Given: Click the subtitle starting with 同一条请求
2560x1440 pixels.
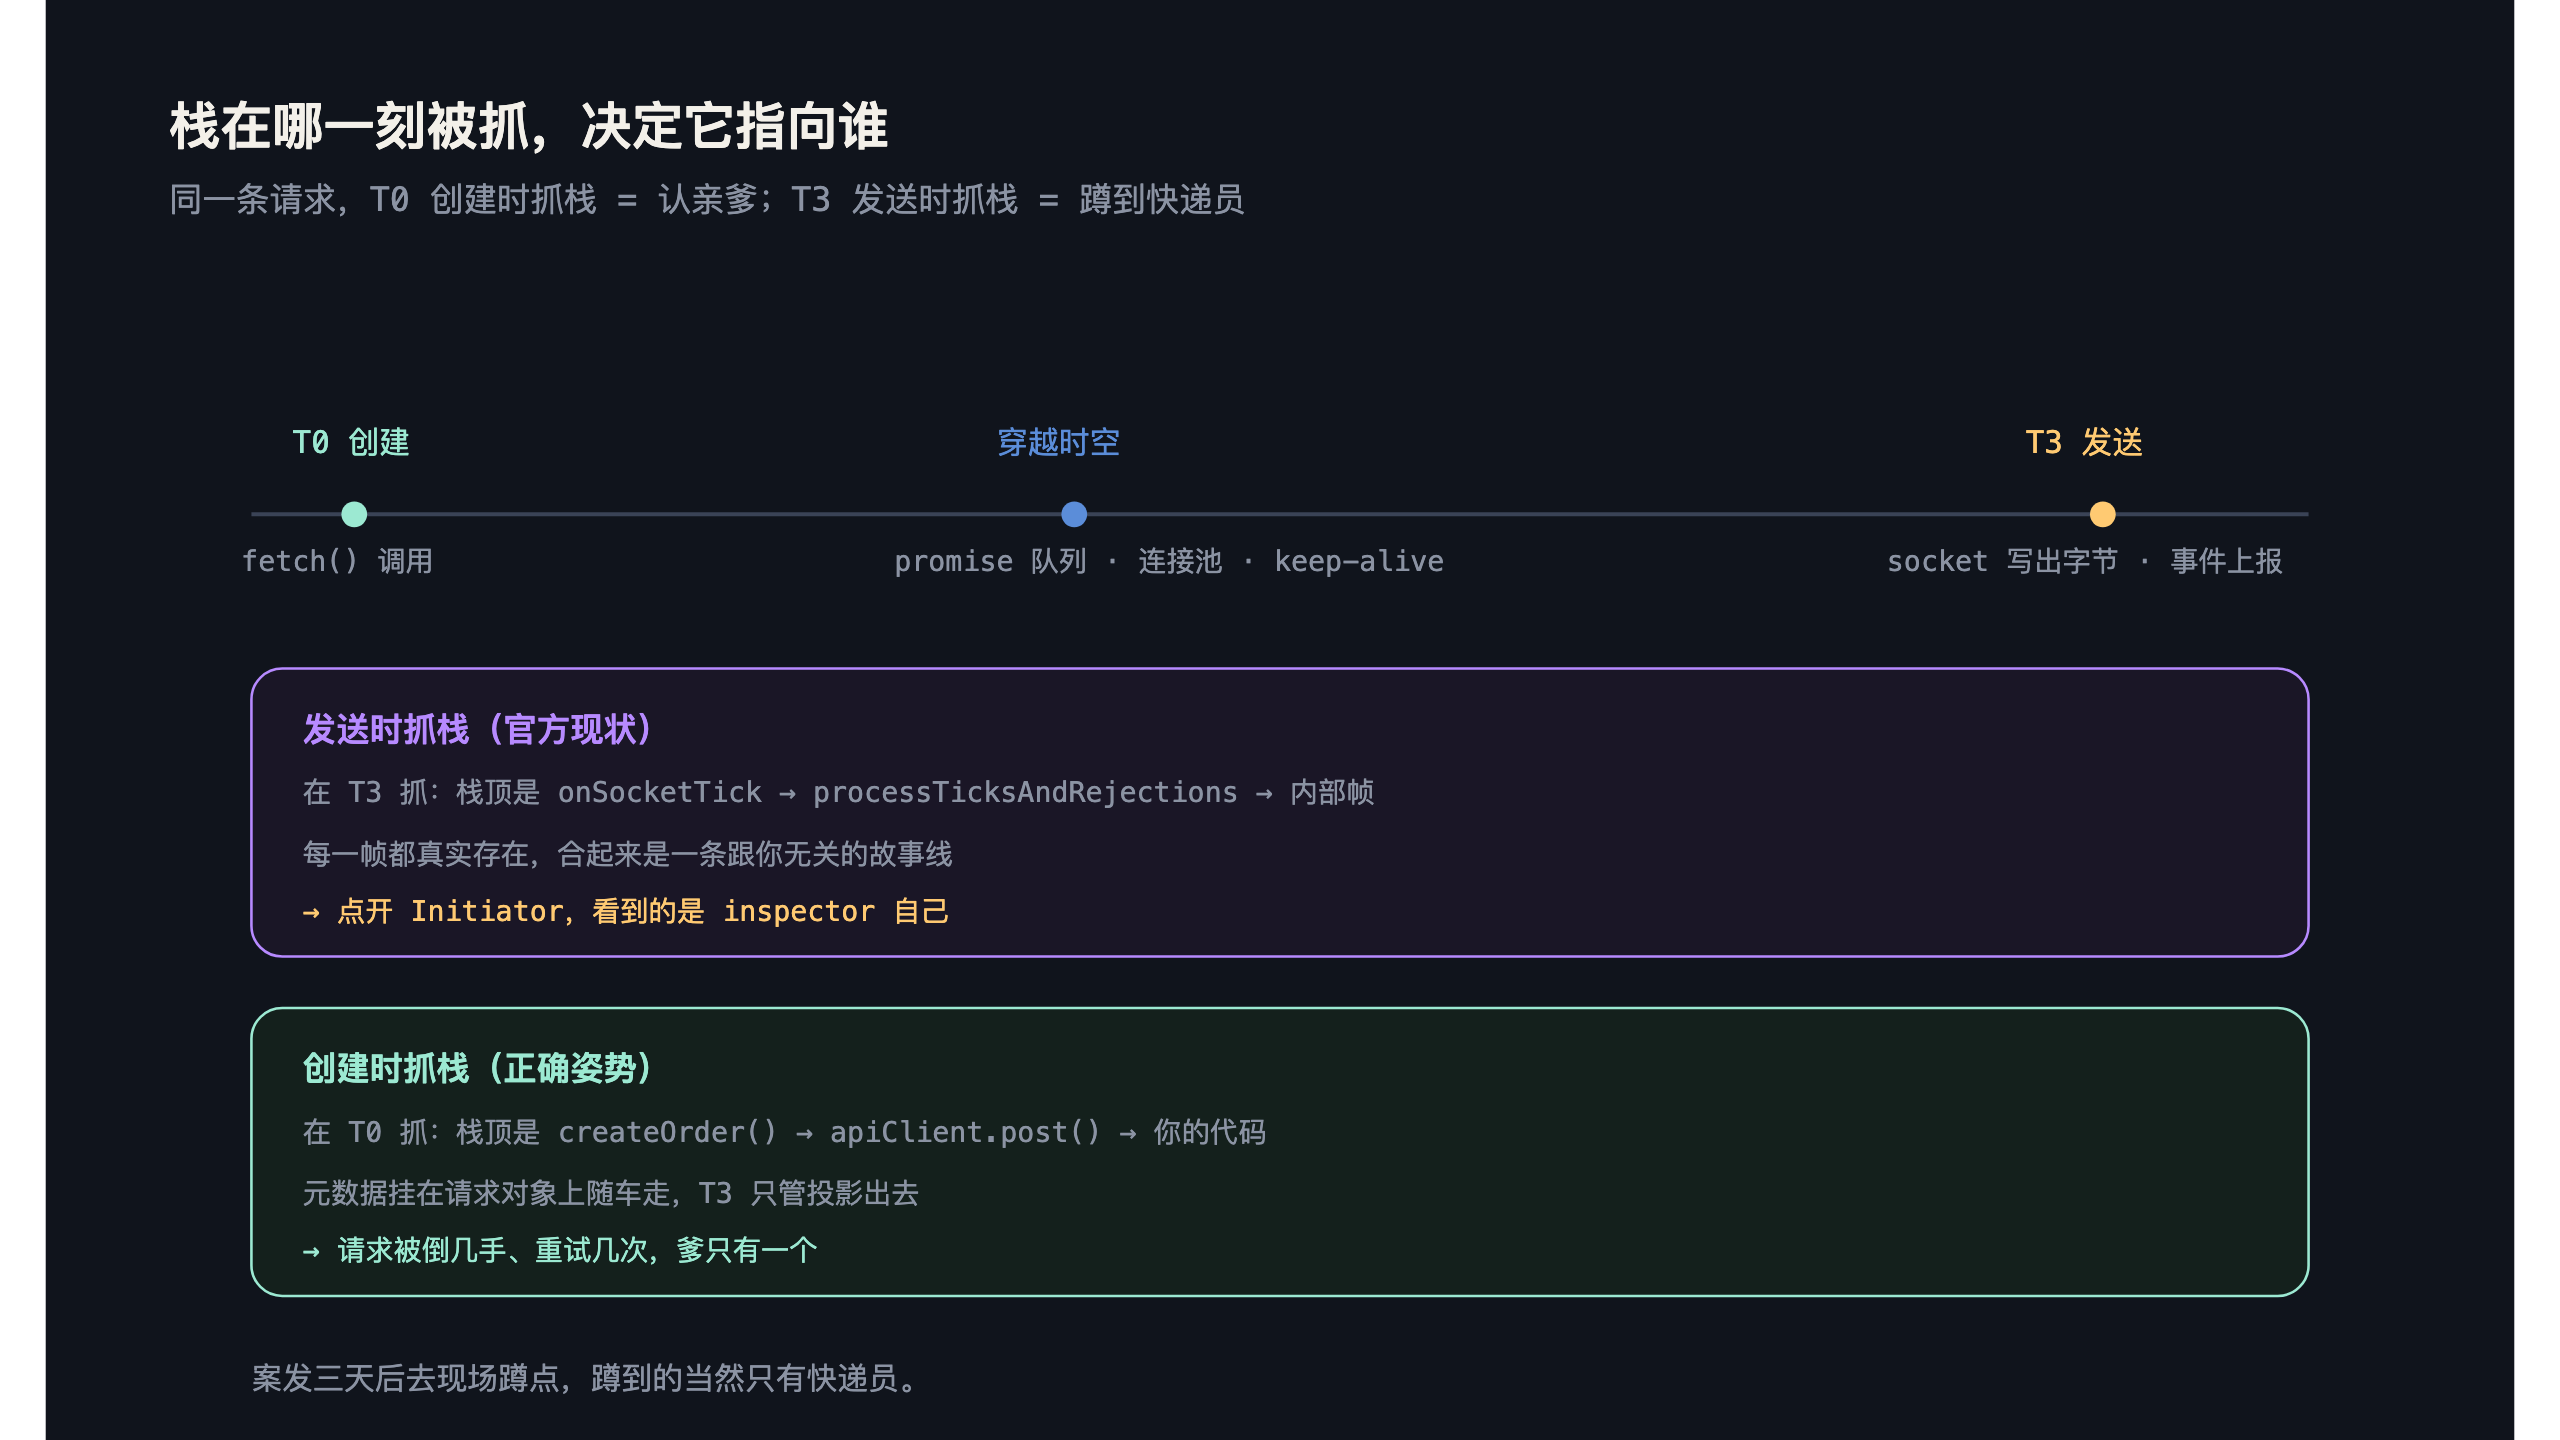Looking at the screenshot, I should [x=707, y=199].
